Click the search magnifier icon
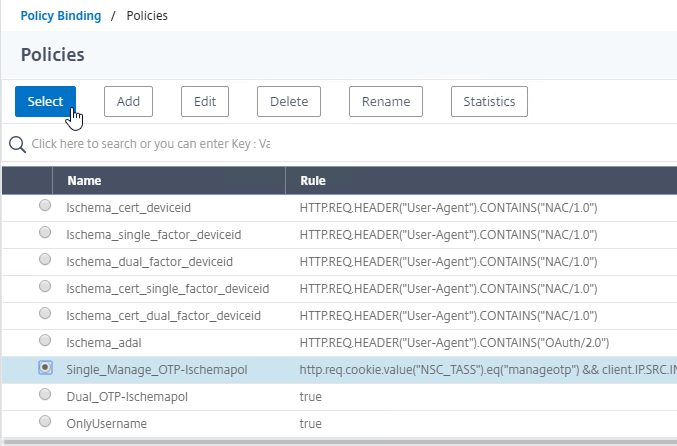Viewport: 677px width, 446px height. (x=17, y=144)
